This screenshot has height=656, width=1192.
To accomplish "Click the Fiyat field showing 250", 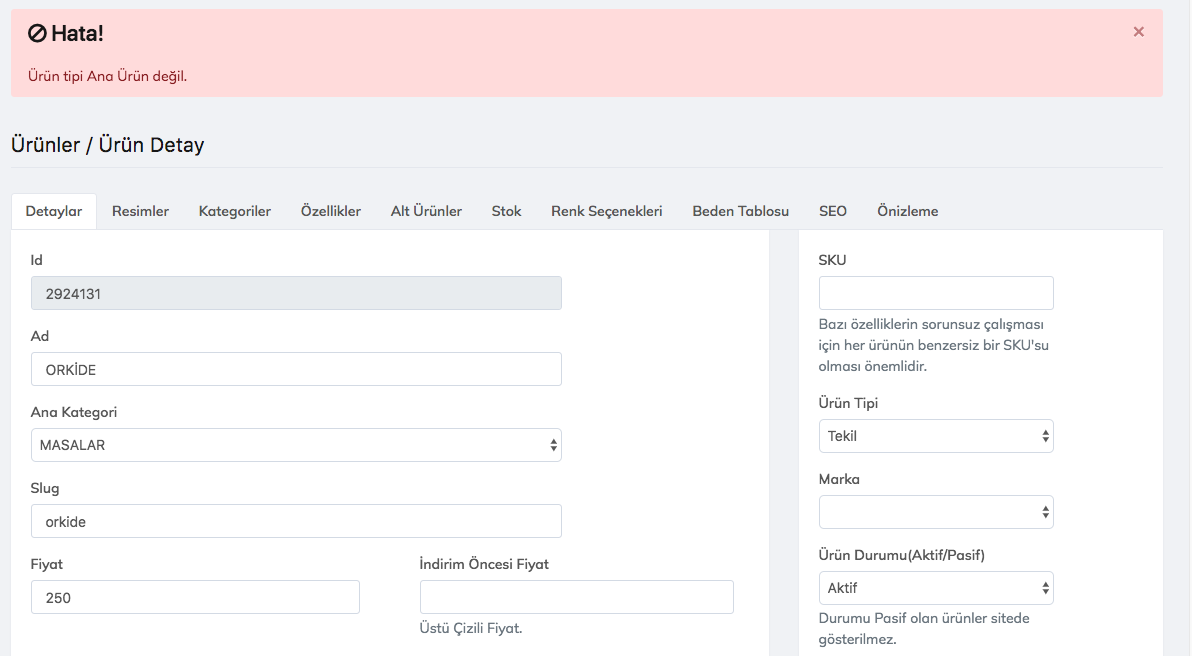I will coord(195,597).
